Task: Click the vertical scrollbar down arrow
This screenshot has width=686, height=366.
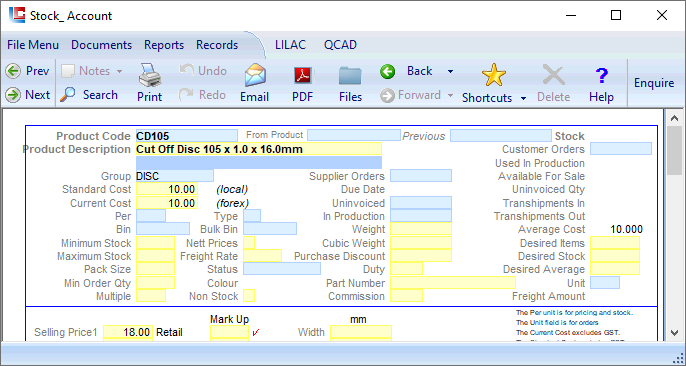Action: pyautogui.click(x=675, y=333)
